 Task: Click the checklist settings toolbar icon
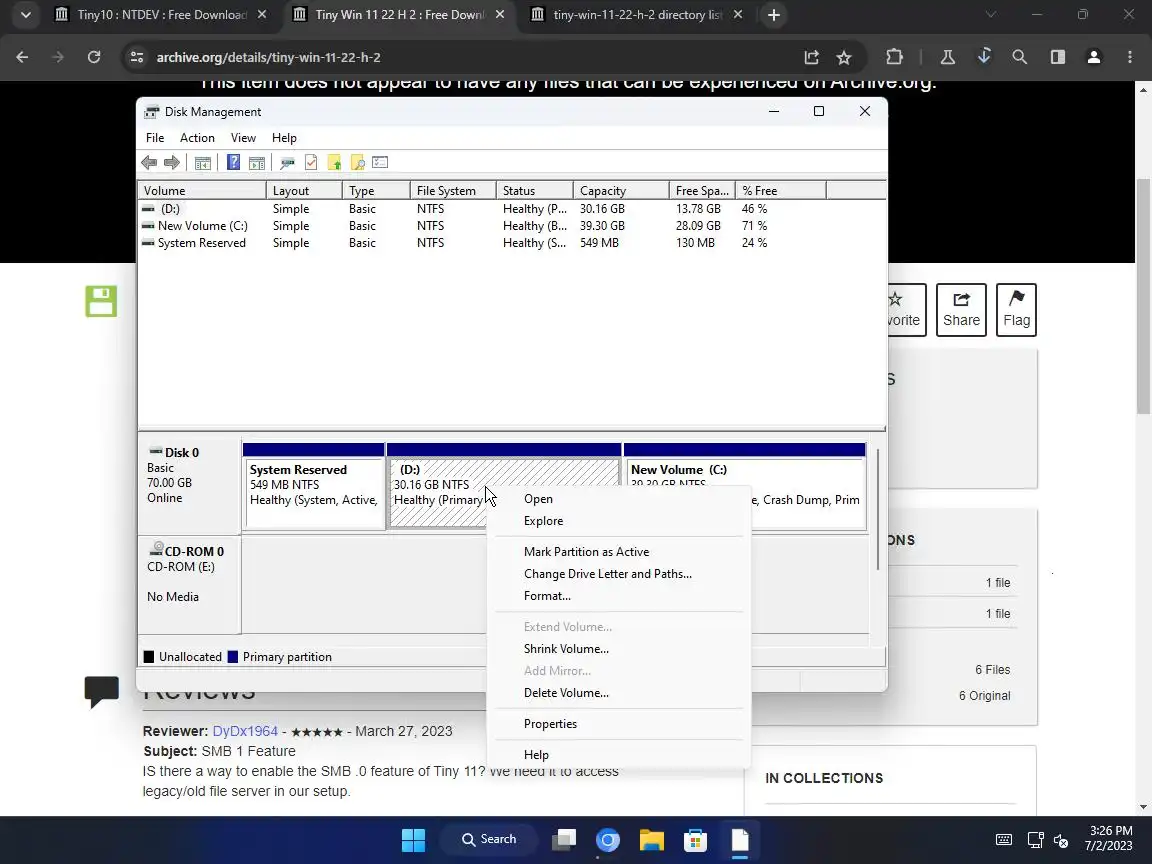point(380,162)
